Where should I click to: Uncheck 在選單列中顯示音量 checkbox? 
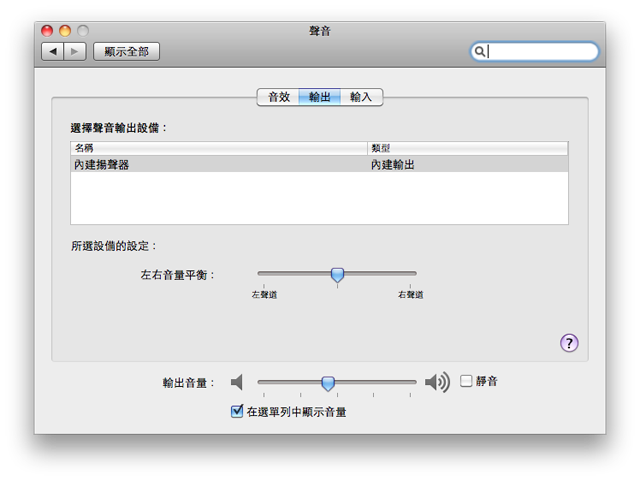pyautogui.click(x=237, y=411)
